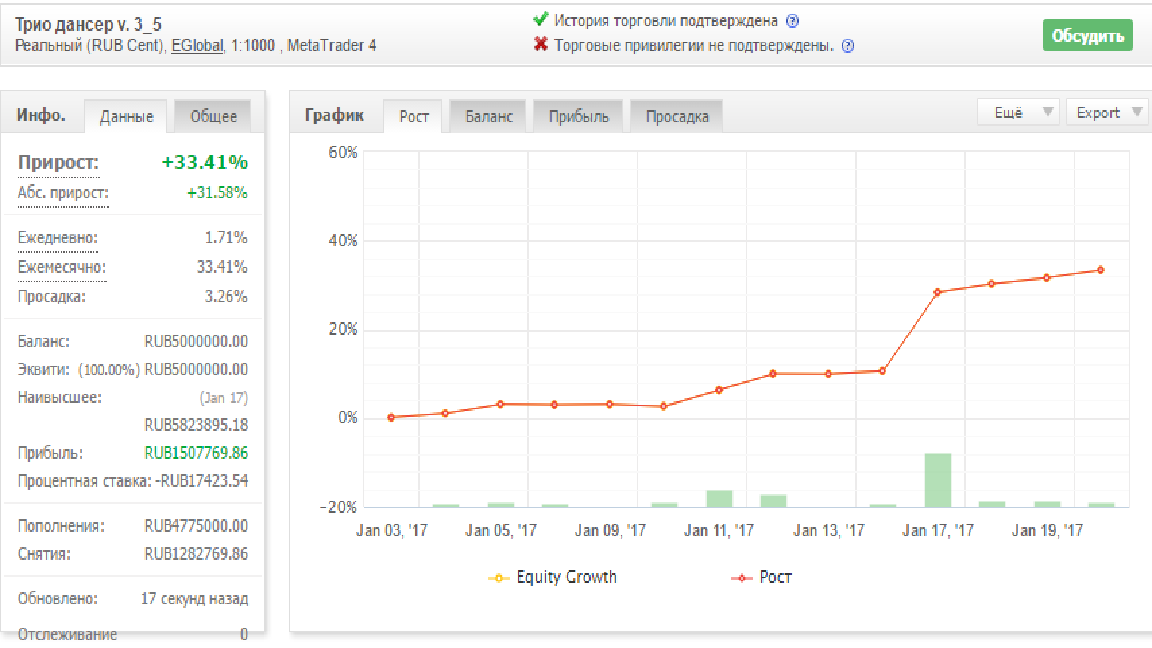The height and width of the screenshot is (648, 1152).
Task: Click the Jan 09, '17 axis label
Action: tap(610, 530)
